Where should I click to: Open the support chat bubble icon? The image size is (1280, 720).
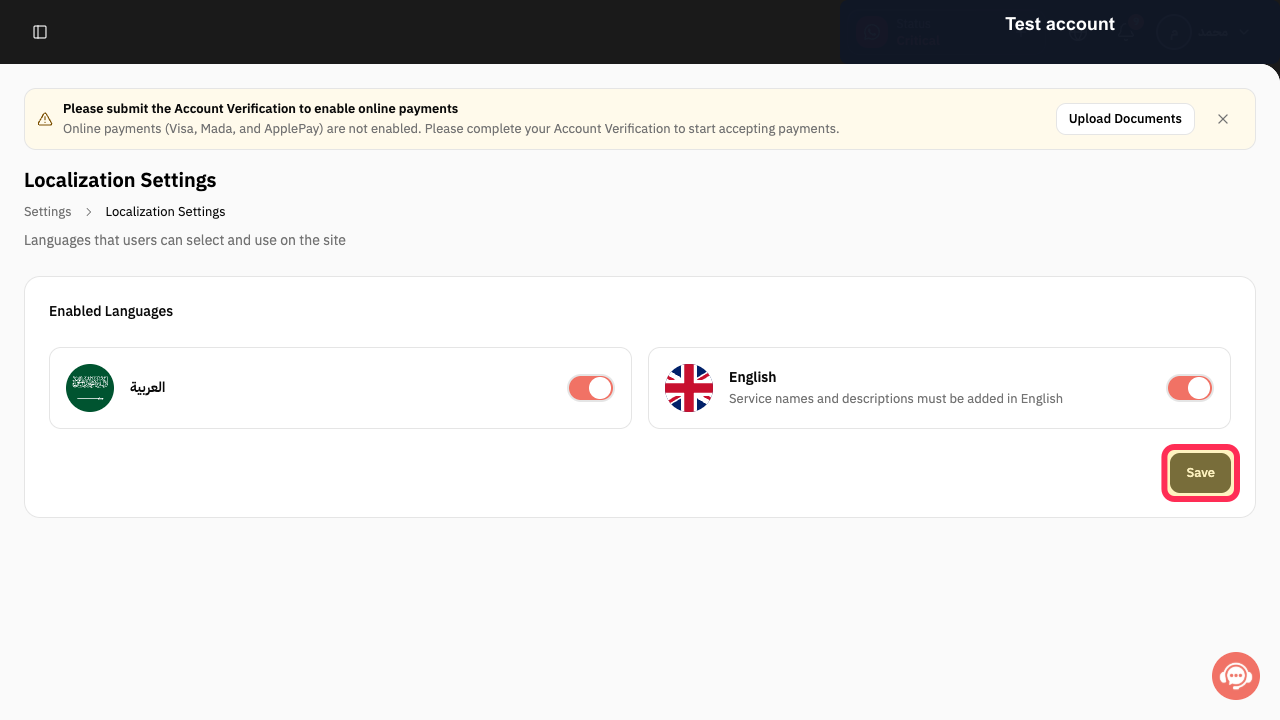pos(1236,676)
